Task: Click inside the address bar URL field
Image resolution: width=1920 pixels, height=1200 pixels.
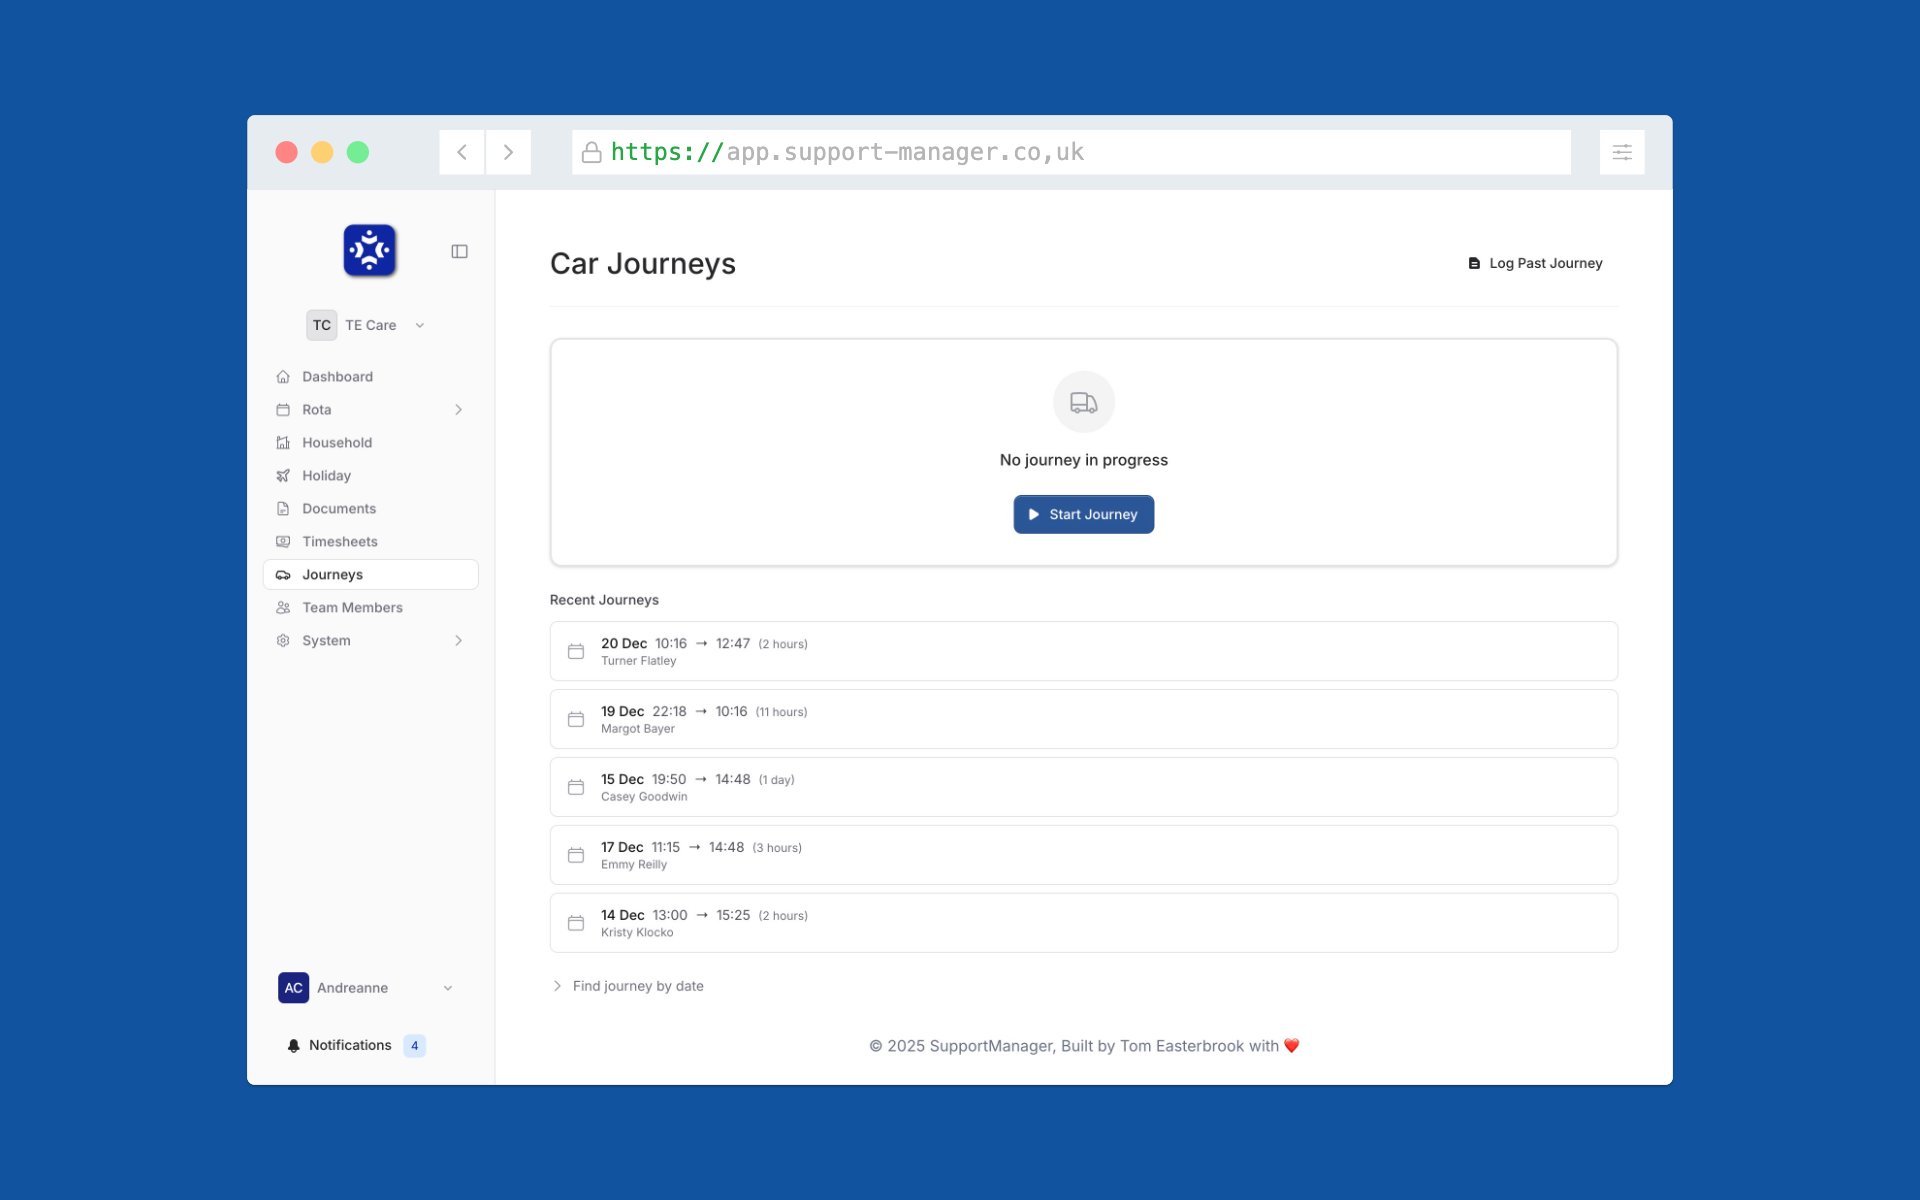Action: (1000, 152)
